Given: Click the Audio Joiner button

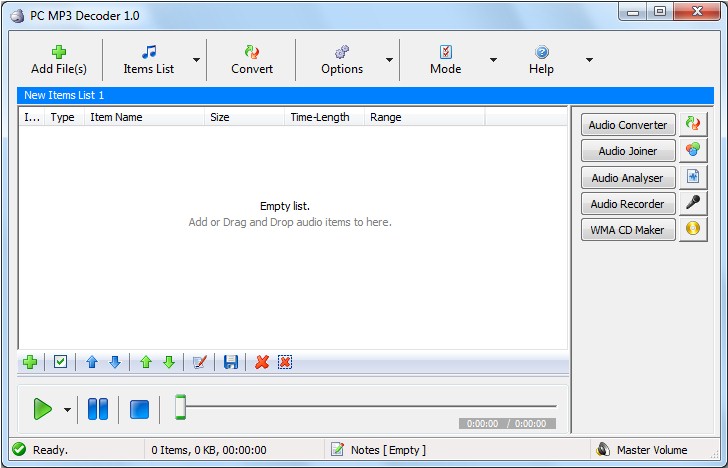Looking at the screenshot, I should coord(628,151).
